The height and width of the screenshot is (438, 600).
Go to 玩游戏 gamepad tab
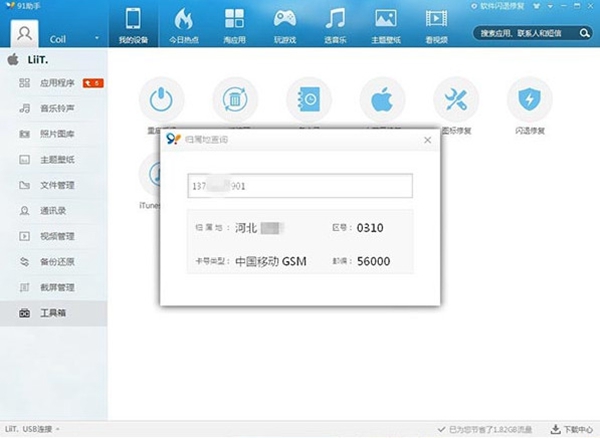285,24
